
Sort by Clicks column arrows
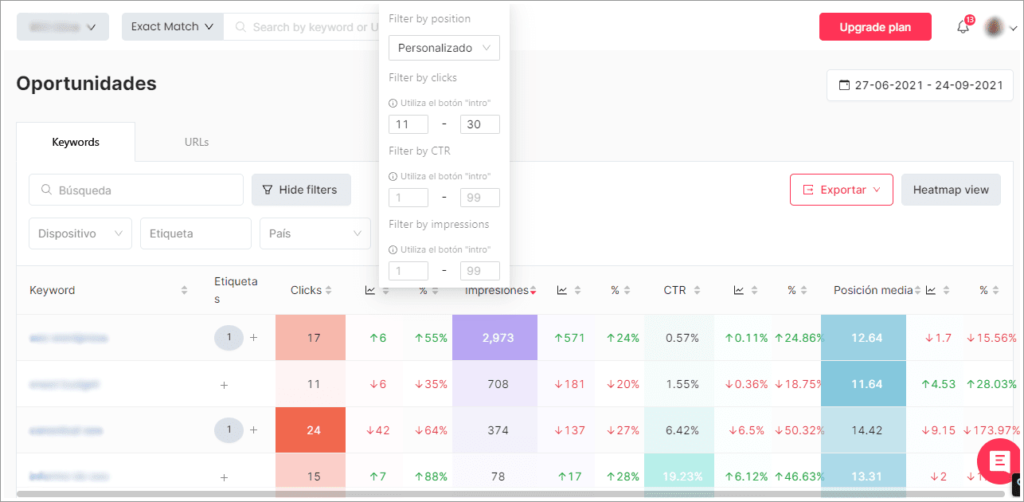[x=328, y=290]
